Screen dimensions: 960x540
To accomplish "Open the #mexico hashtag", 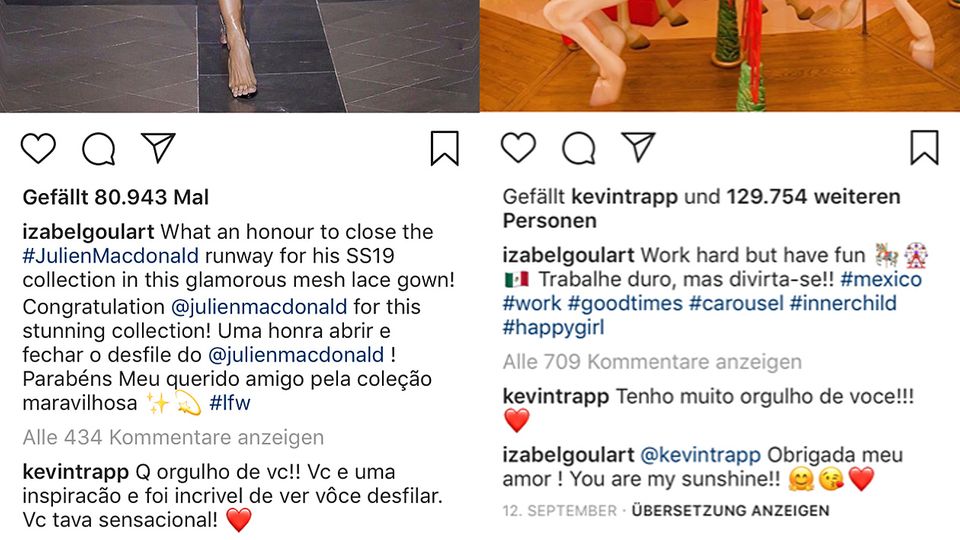I will (881, 279).
